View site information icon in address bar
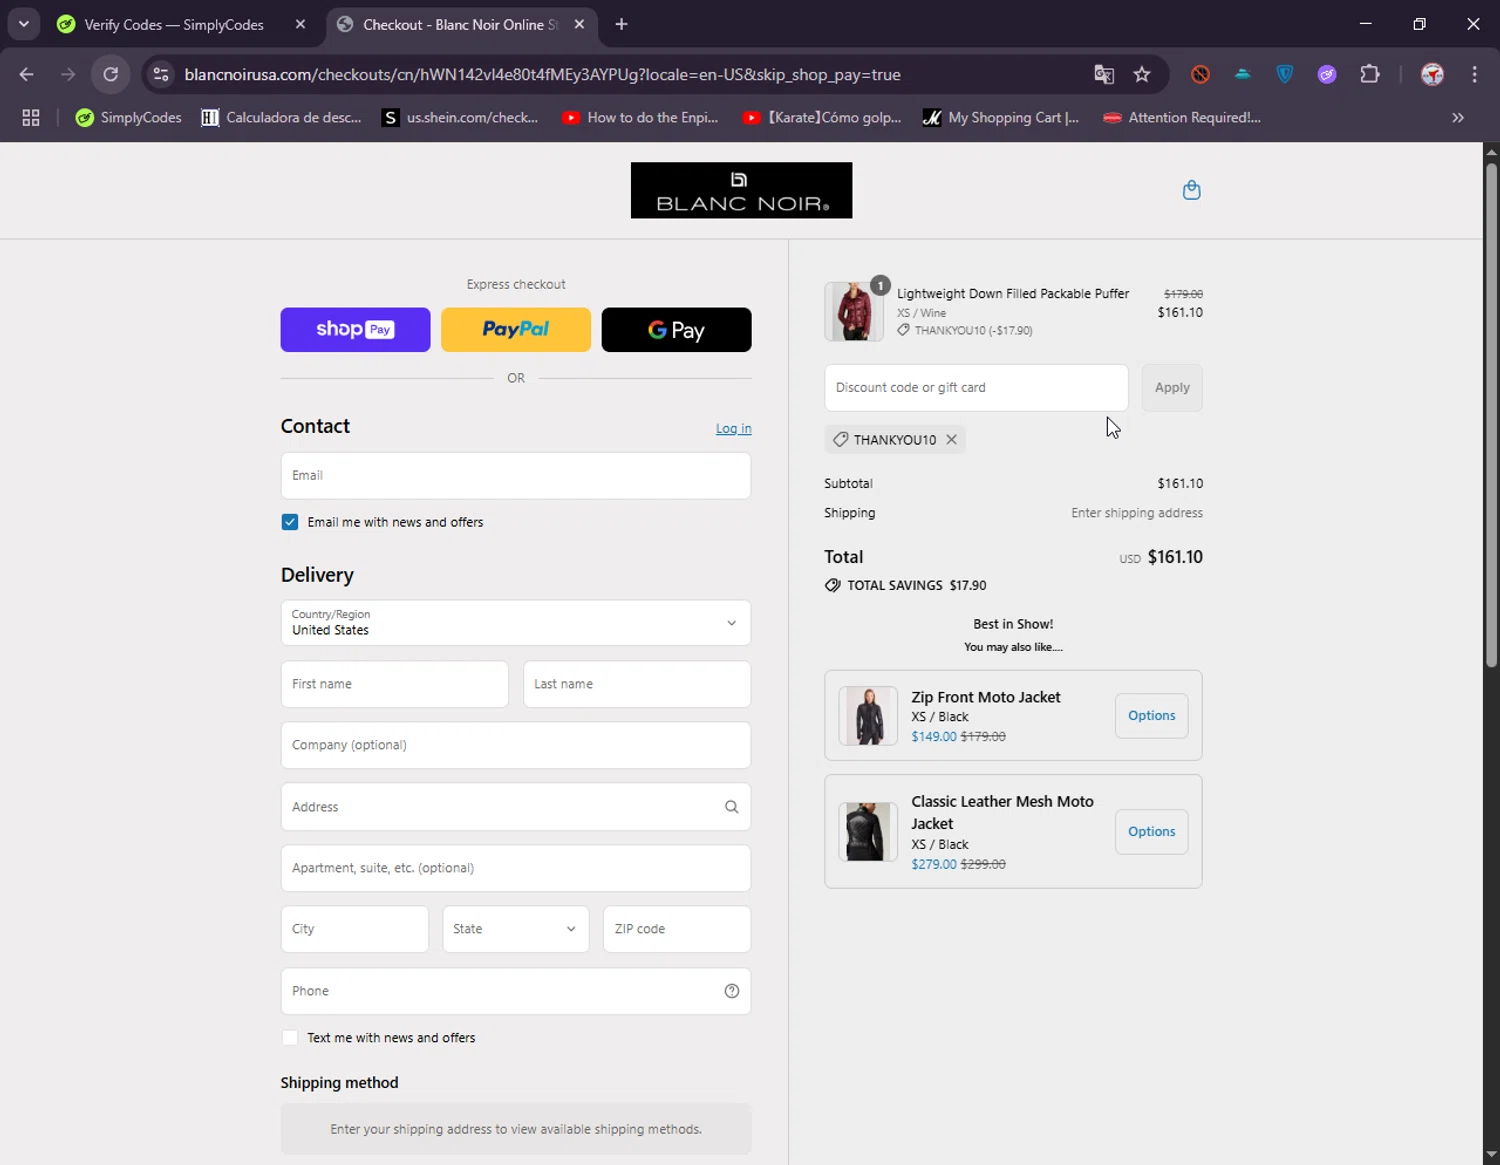Image resolution: width=1500 pixels, height=1165 pixels. point(161,74)
